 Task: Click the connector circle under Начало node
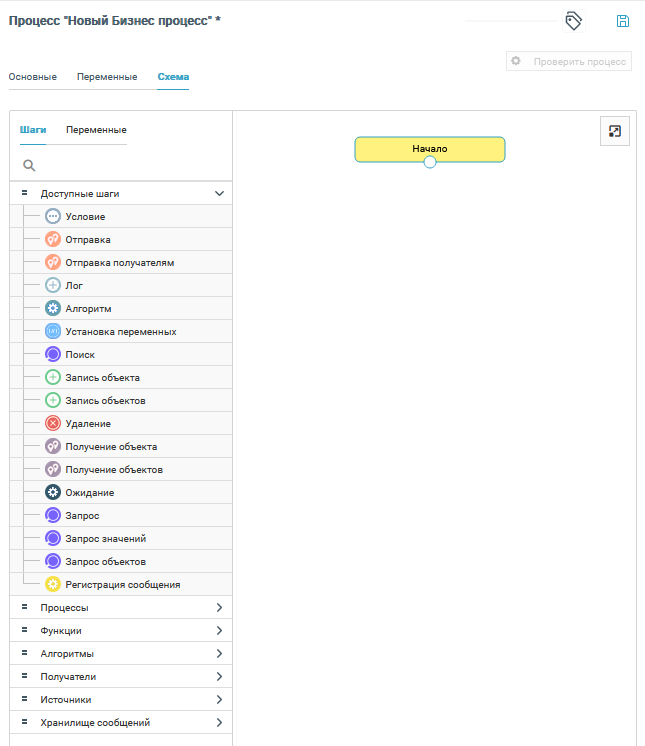pos(430,162)
